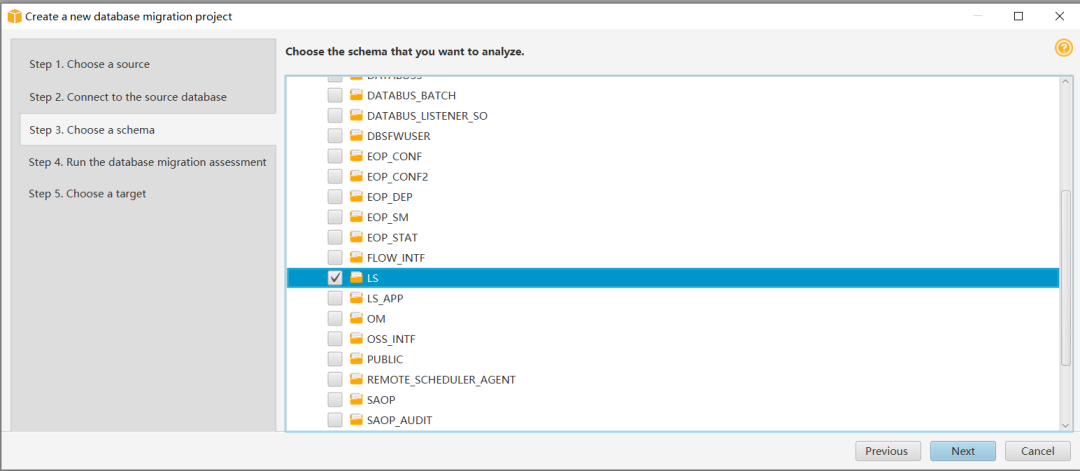Click the app logo in title bar
Screen dimensions: 1080x471
point(15,16)
